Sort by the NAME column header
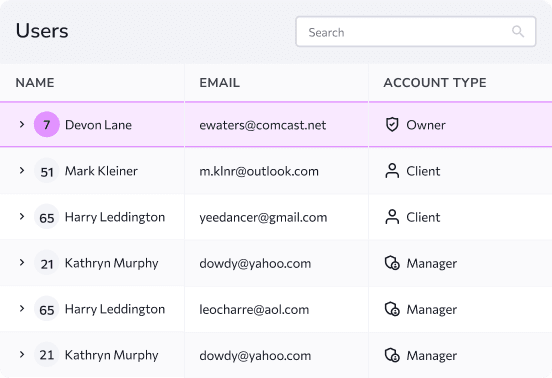This screenshot has height=378, width=552. pyautogui.click(x=35, y=83)
